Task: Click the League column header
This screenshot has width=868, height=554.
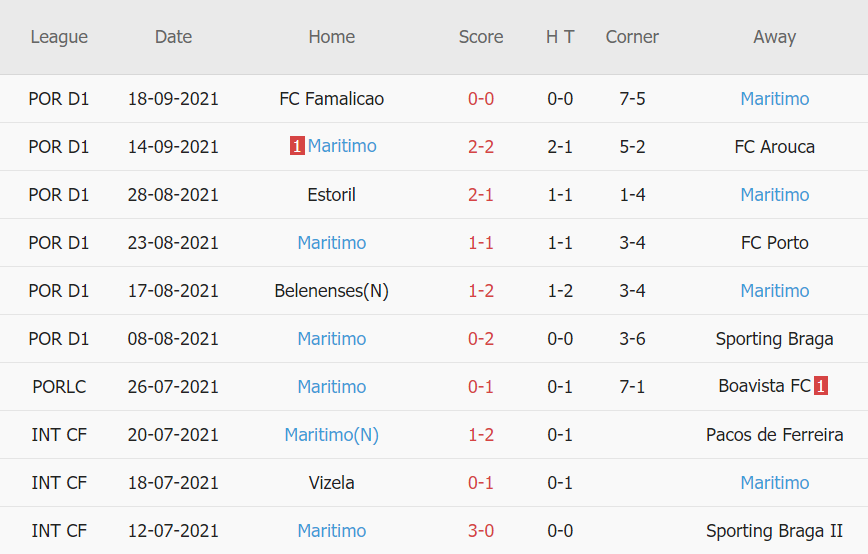Action: pos(59,37)
